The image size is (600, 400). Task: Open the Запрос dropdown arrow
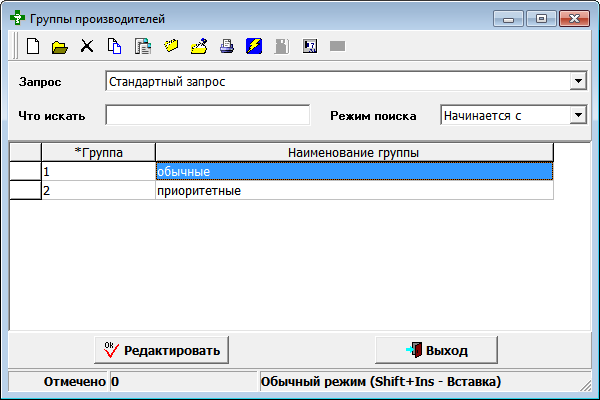point(578,81)
